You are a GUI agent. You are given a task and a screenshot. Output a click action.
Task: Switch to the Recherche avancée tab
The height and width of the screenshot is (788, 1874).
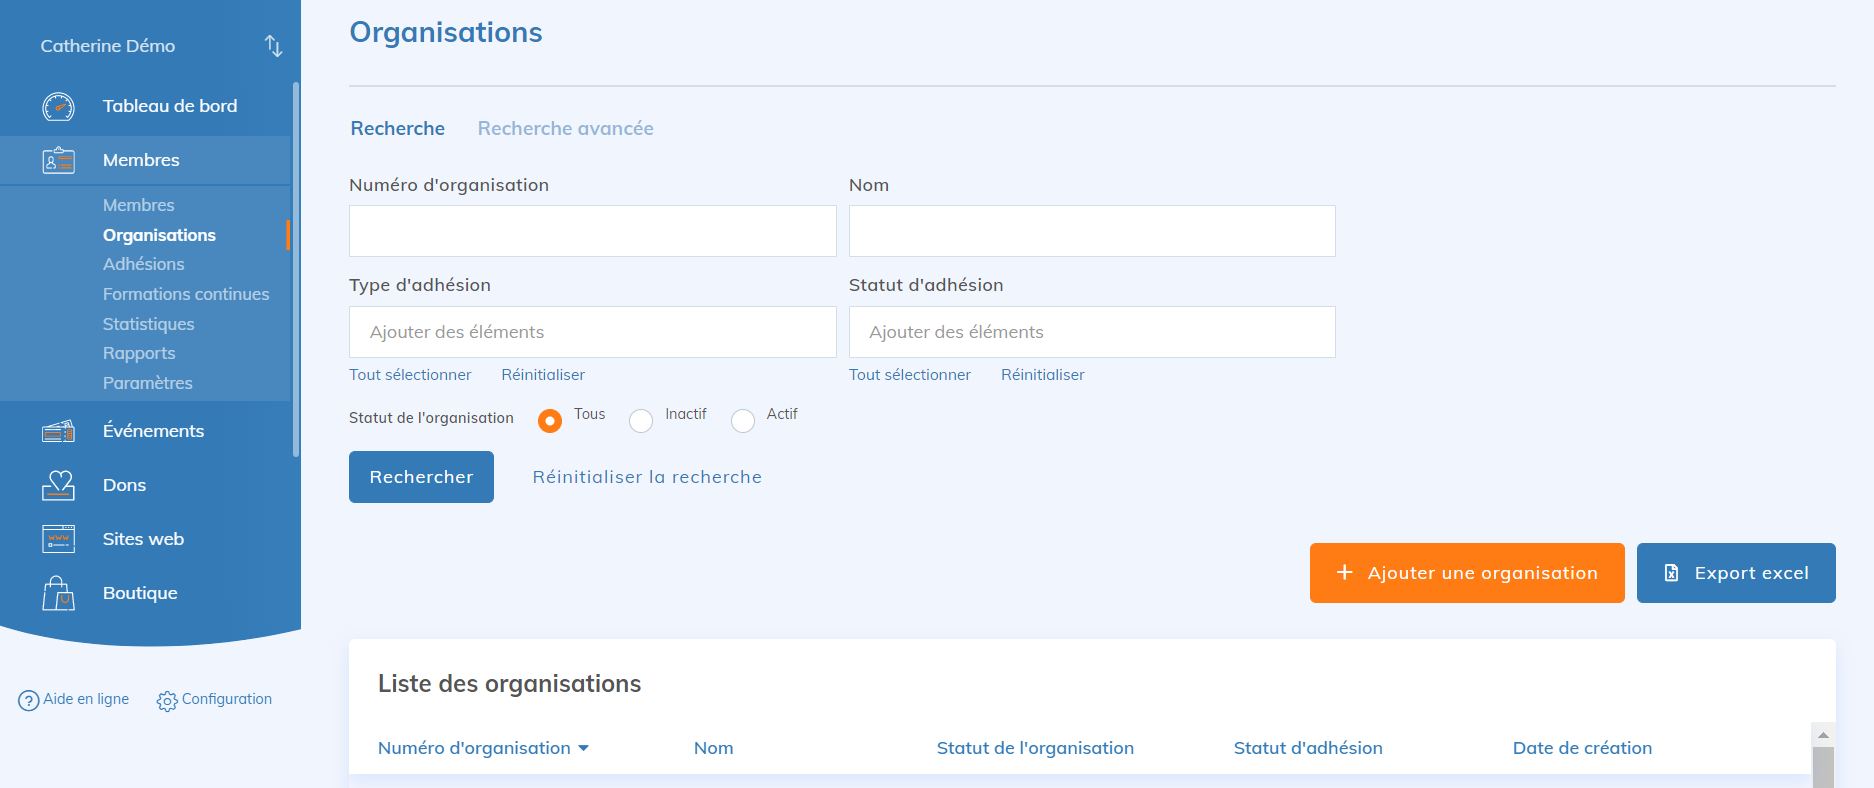coord(565,128)
